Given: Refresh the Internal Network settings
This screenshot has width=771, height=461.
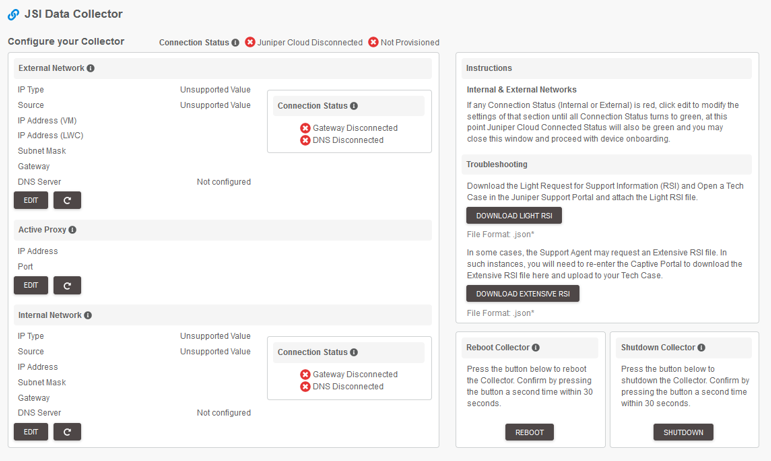Looking at the screenshot, I should [67, 432].
